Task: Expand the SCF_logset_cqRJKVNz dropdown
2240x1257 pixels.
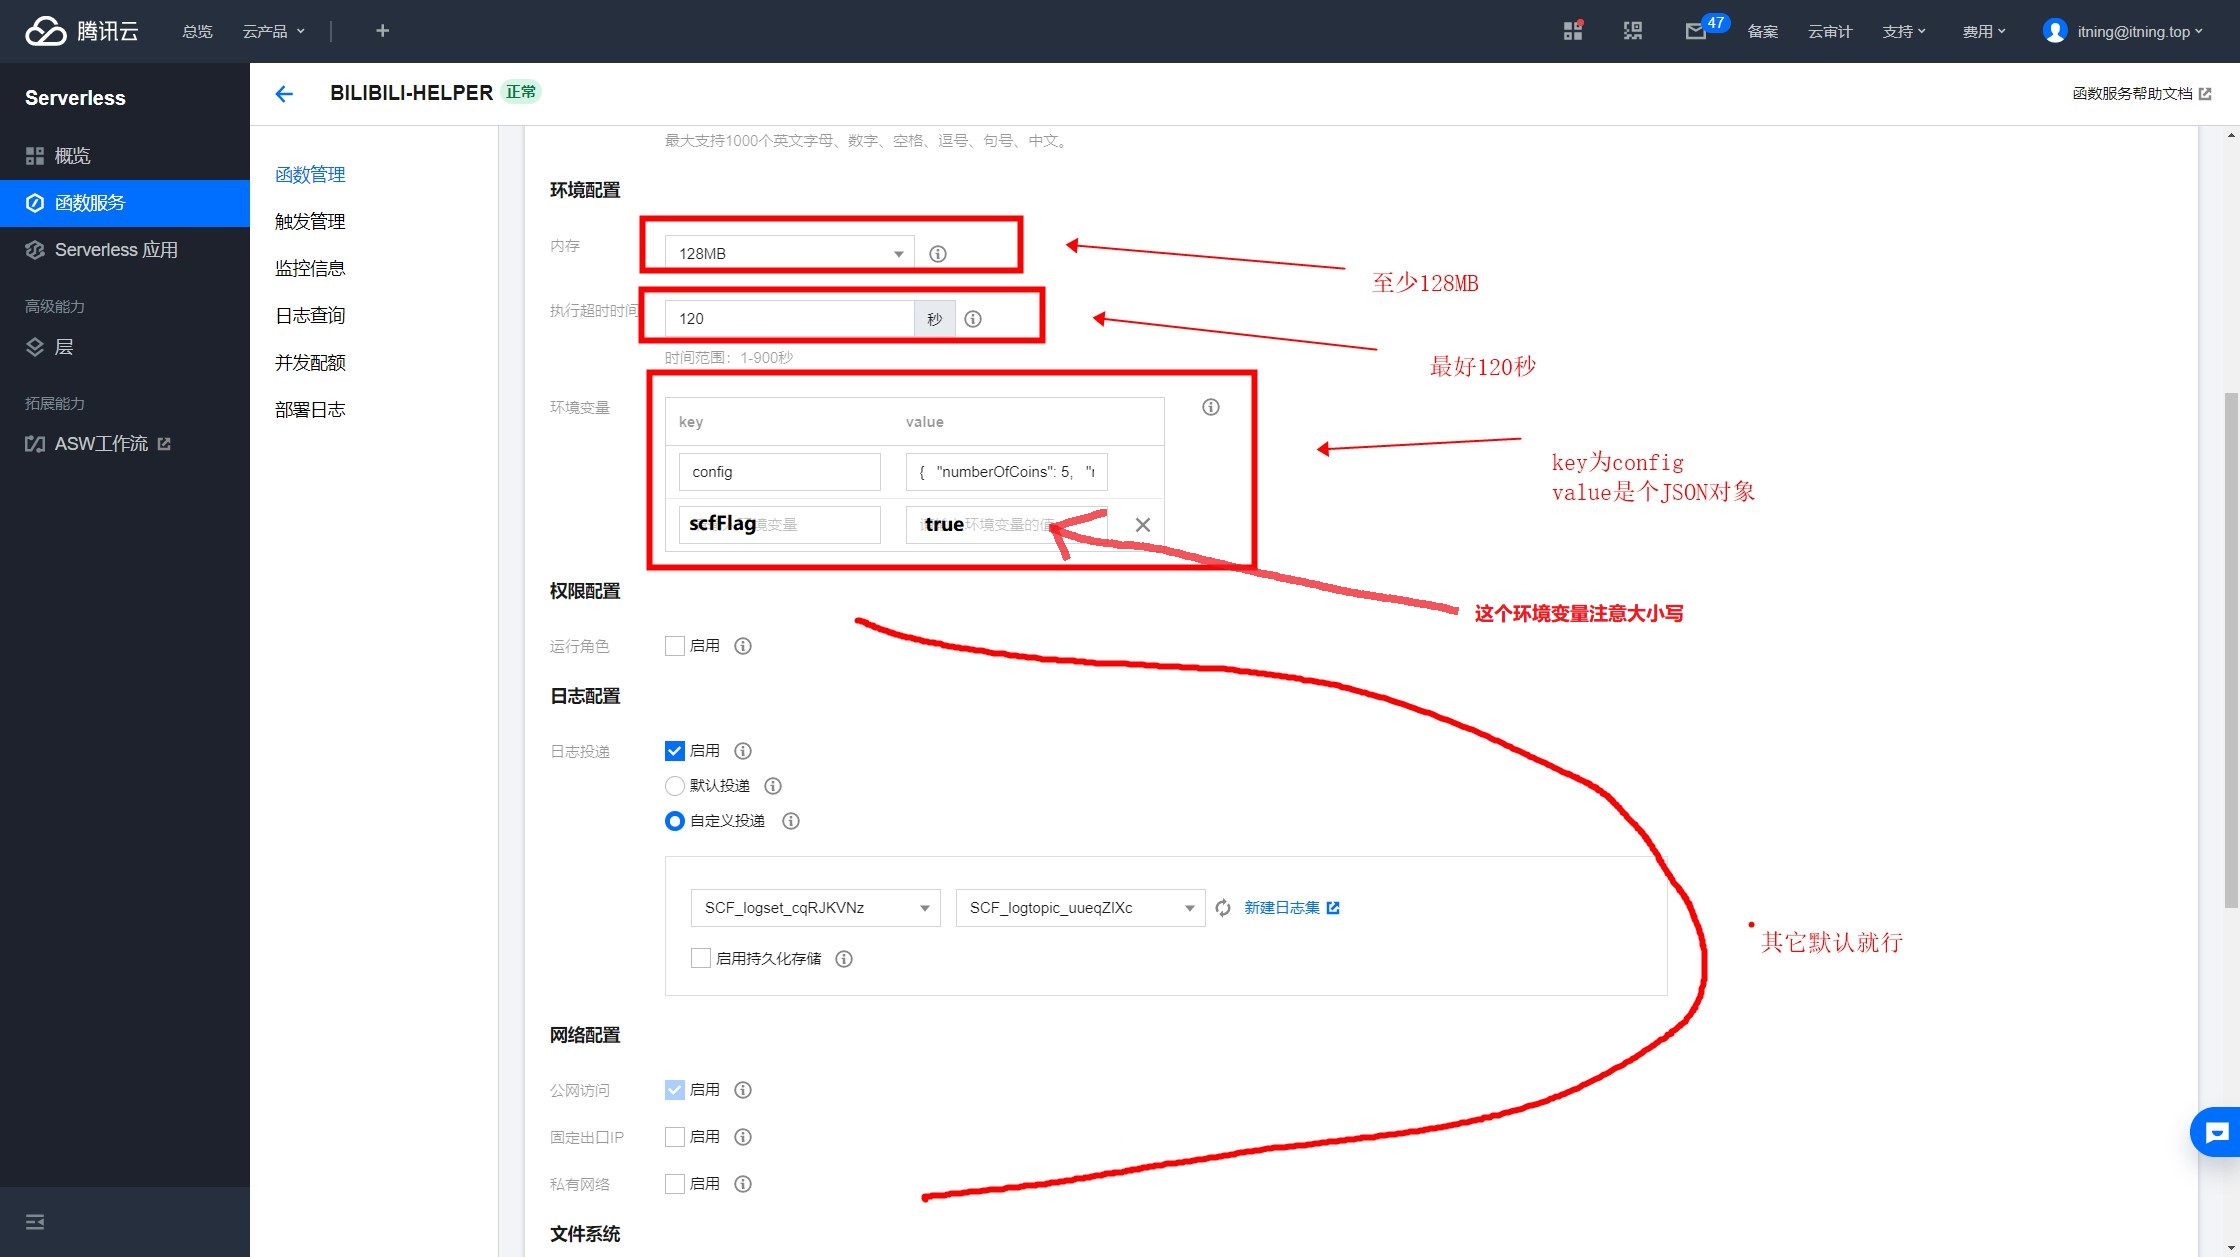Action: (x=815, y=908)
